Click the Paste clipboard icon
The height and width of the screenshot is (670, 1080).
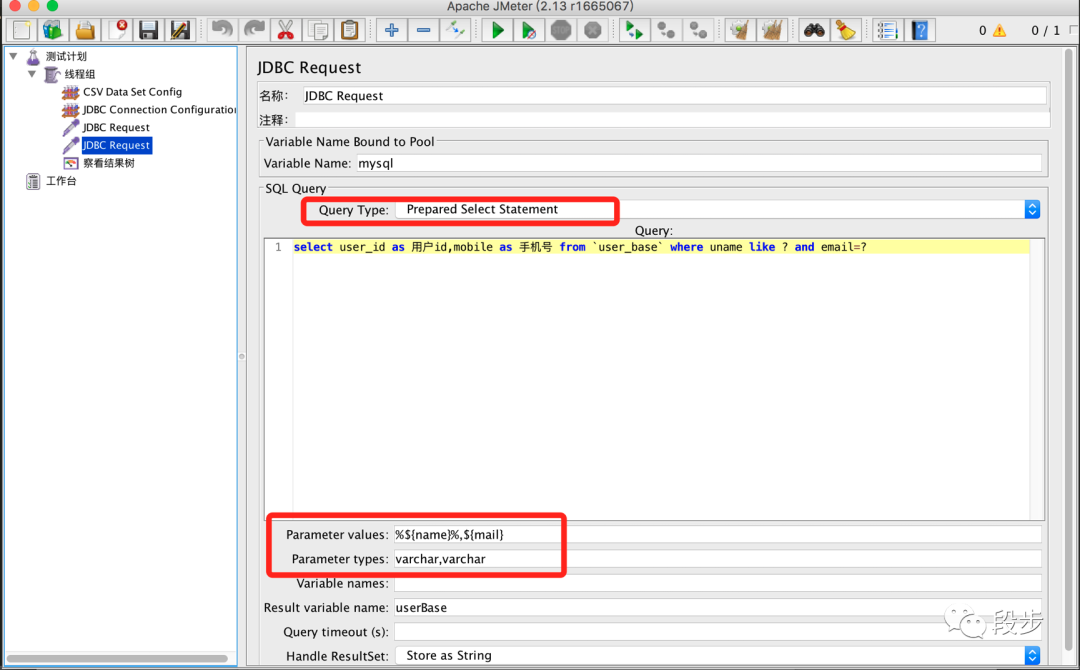pos(350,30)
